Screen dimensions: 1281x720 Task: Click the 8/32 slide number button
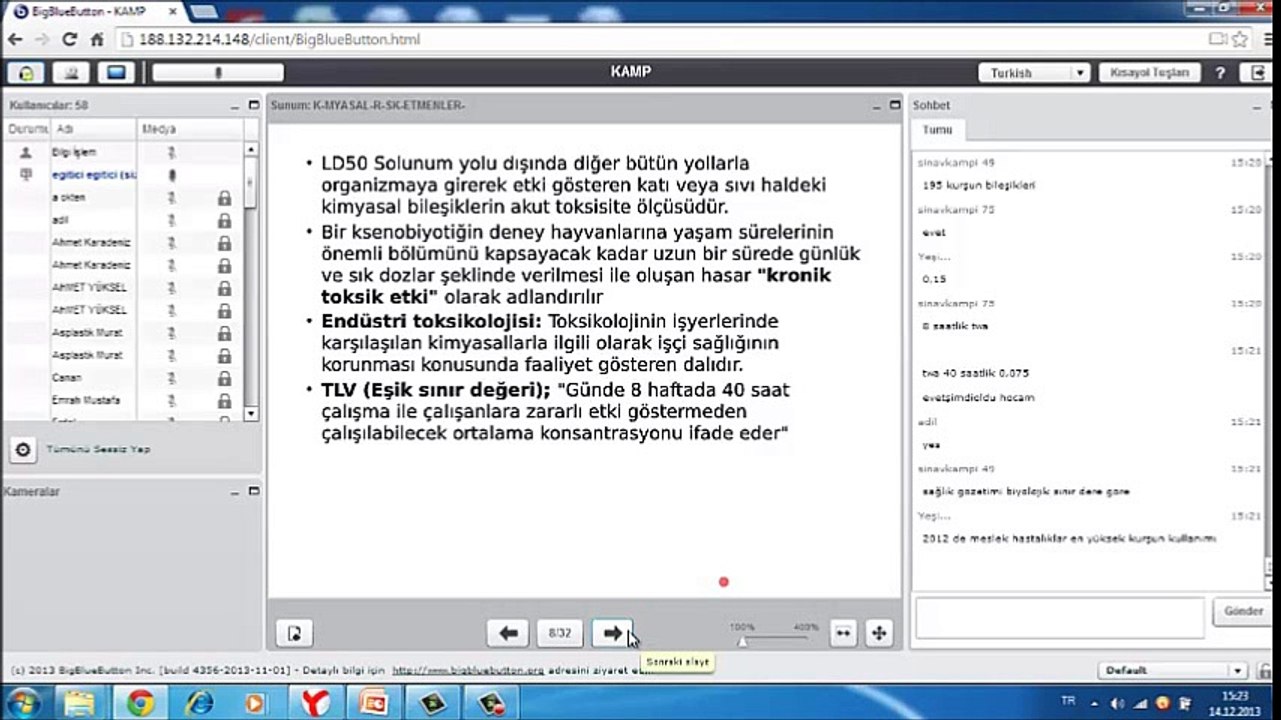(x=560, y=633)
